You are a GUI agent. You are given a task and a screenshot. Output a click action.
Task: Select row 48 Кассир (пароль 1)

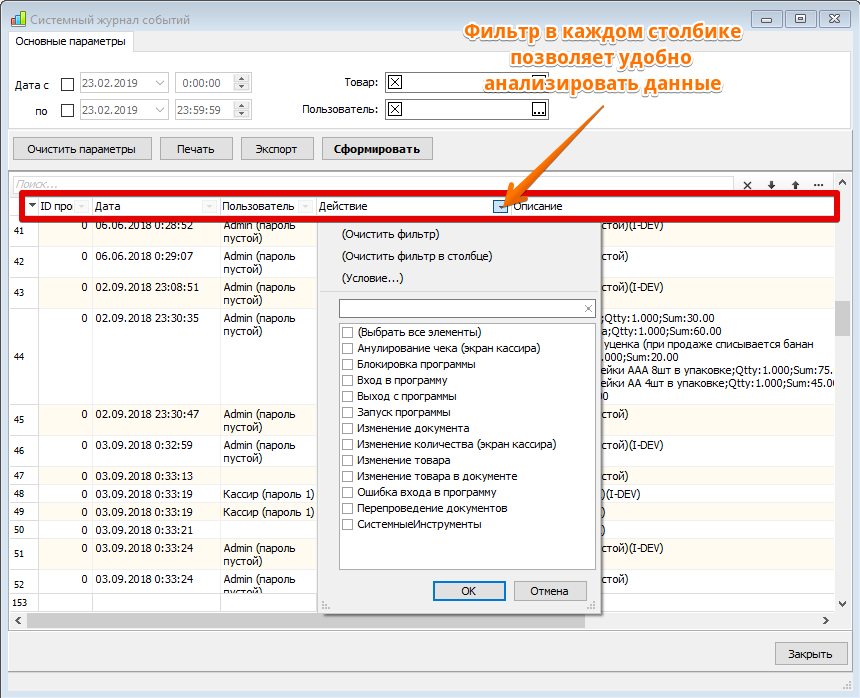click(269, 494)
